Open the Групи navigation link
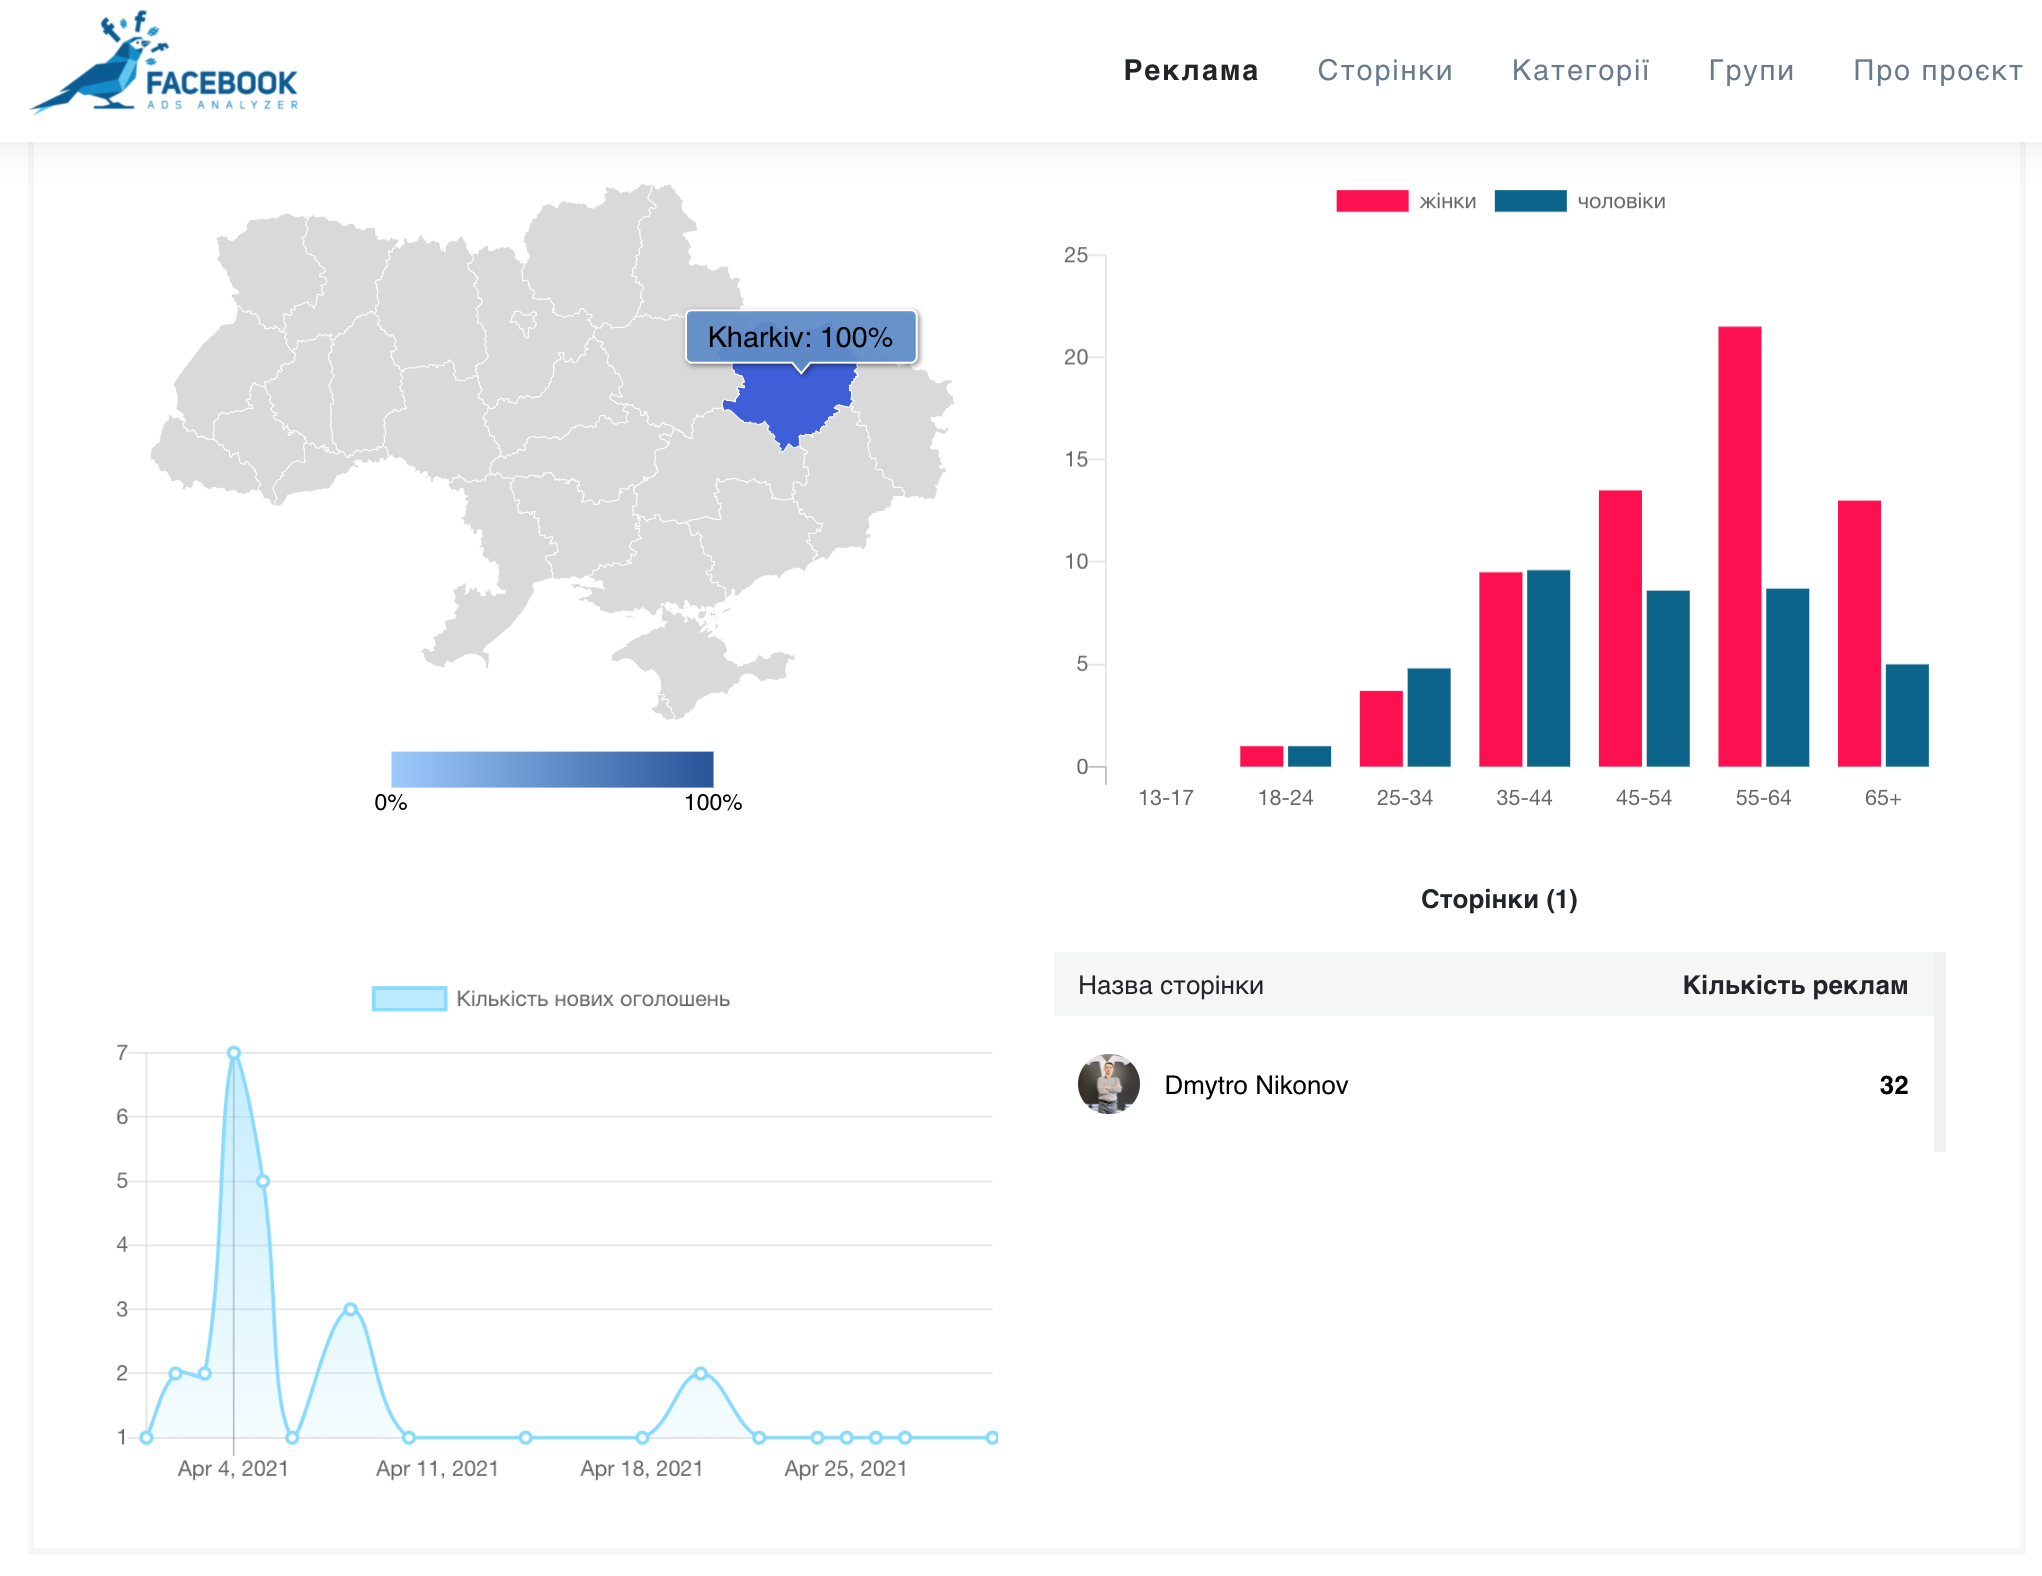This screenshot has width=2042, height=1576. (x=1750, y=70)
